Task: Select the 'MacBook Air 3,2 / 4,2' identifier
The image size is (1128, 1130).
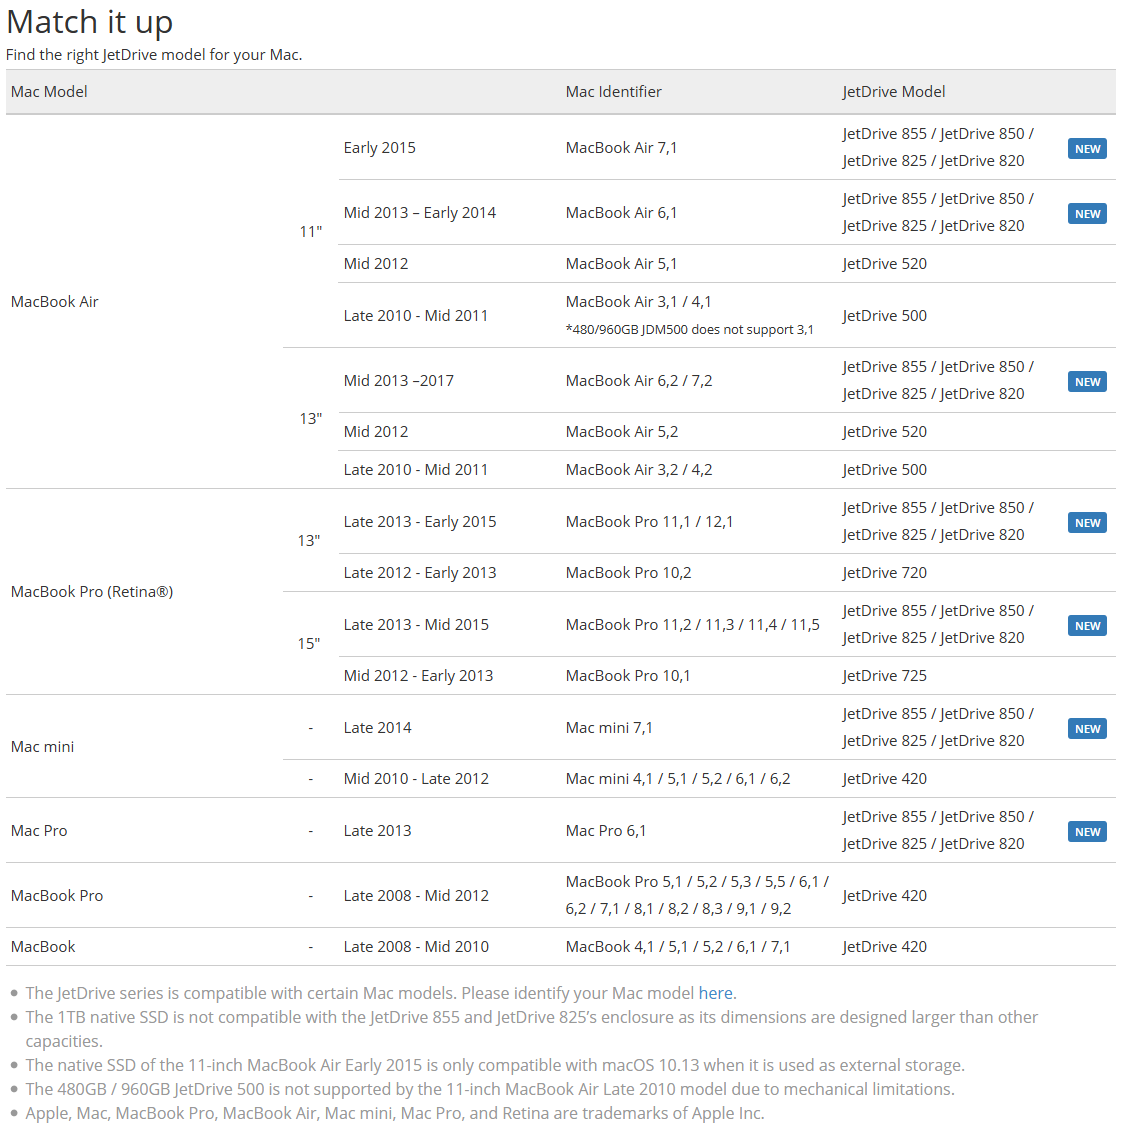Action: pos(639,470)
